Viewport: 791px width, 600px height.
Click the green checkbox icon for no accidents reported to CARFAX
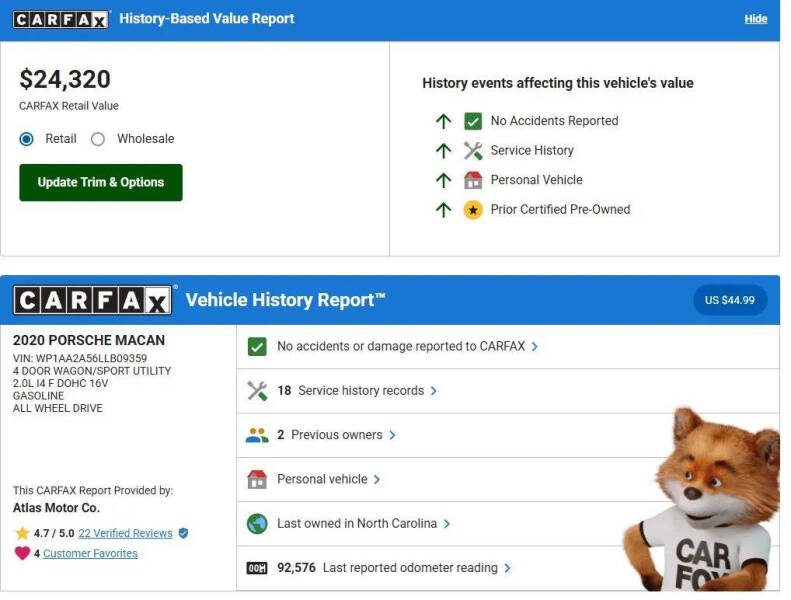(x=257, y=346)
